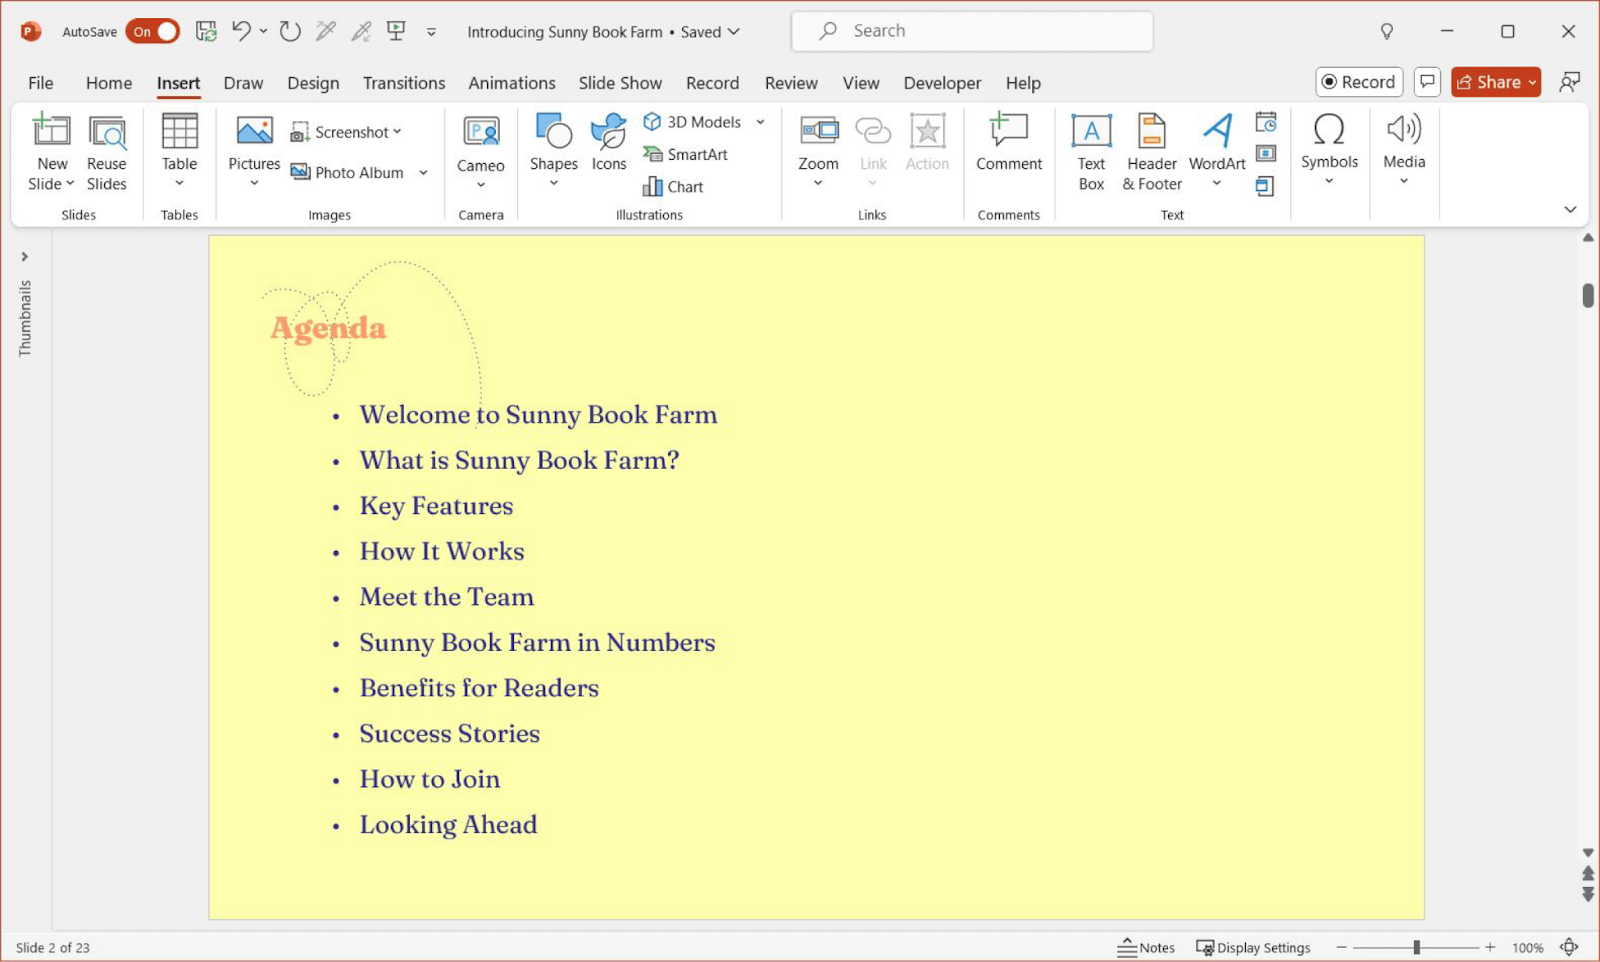Switch to the Transitions tab

[404, 83]
